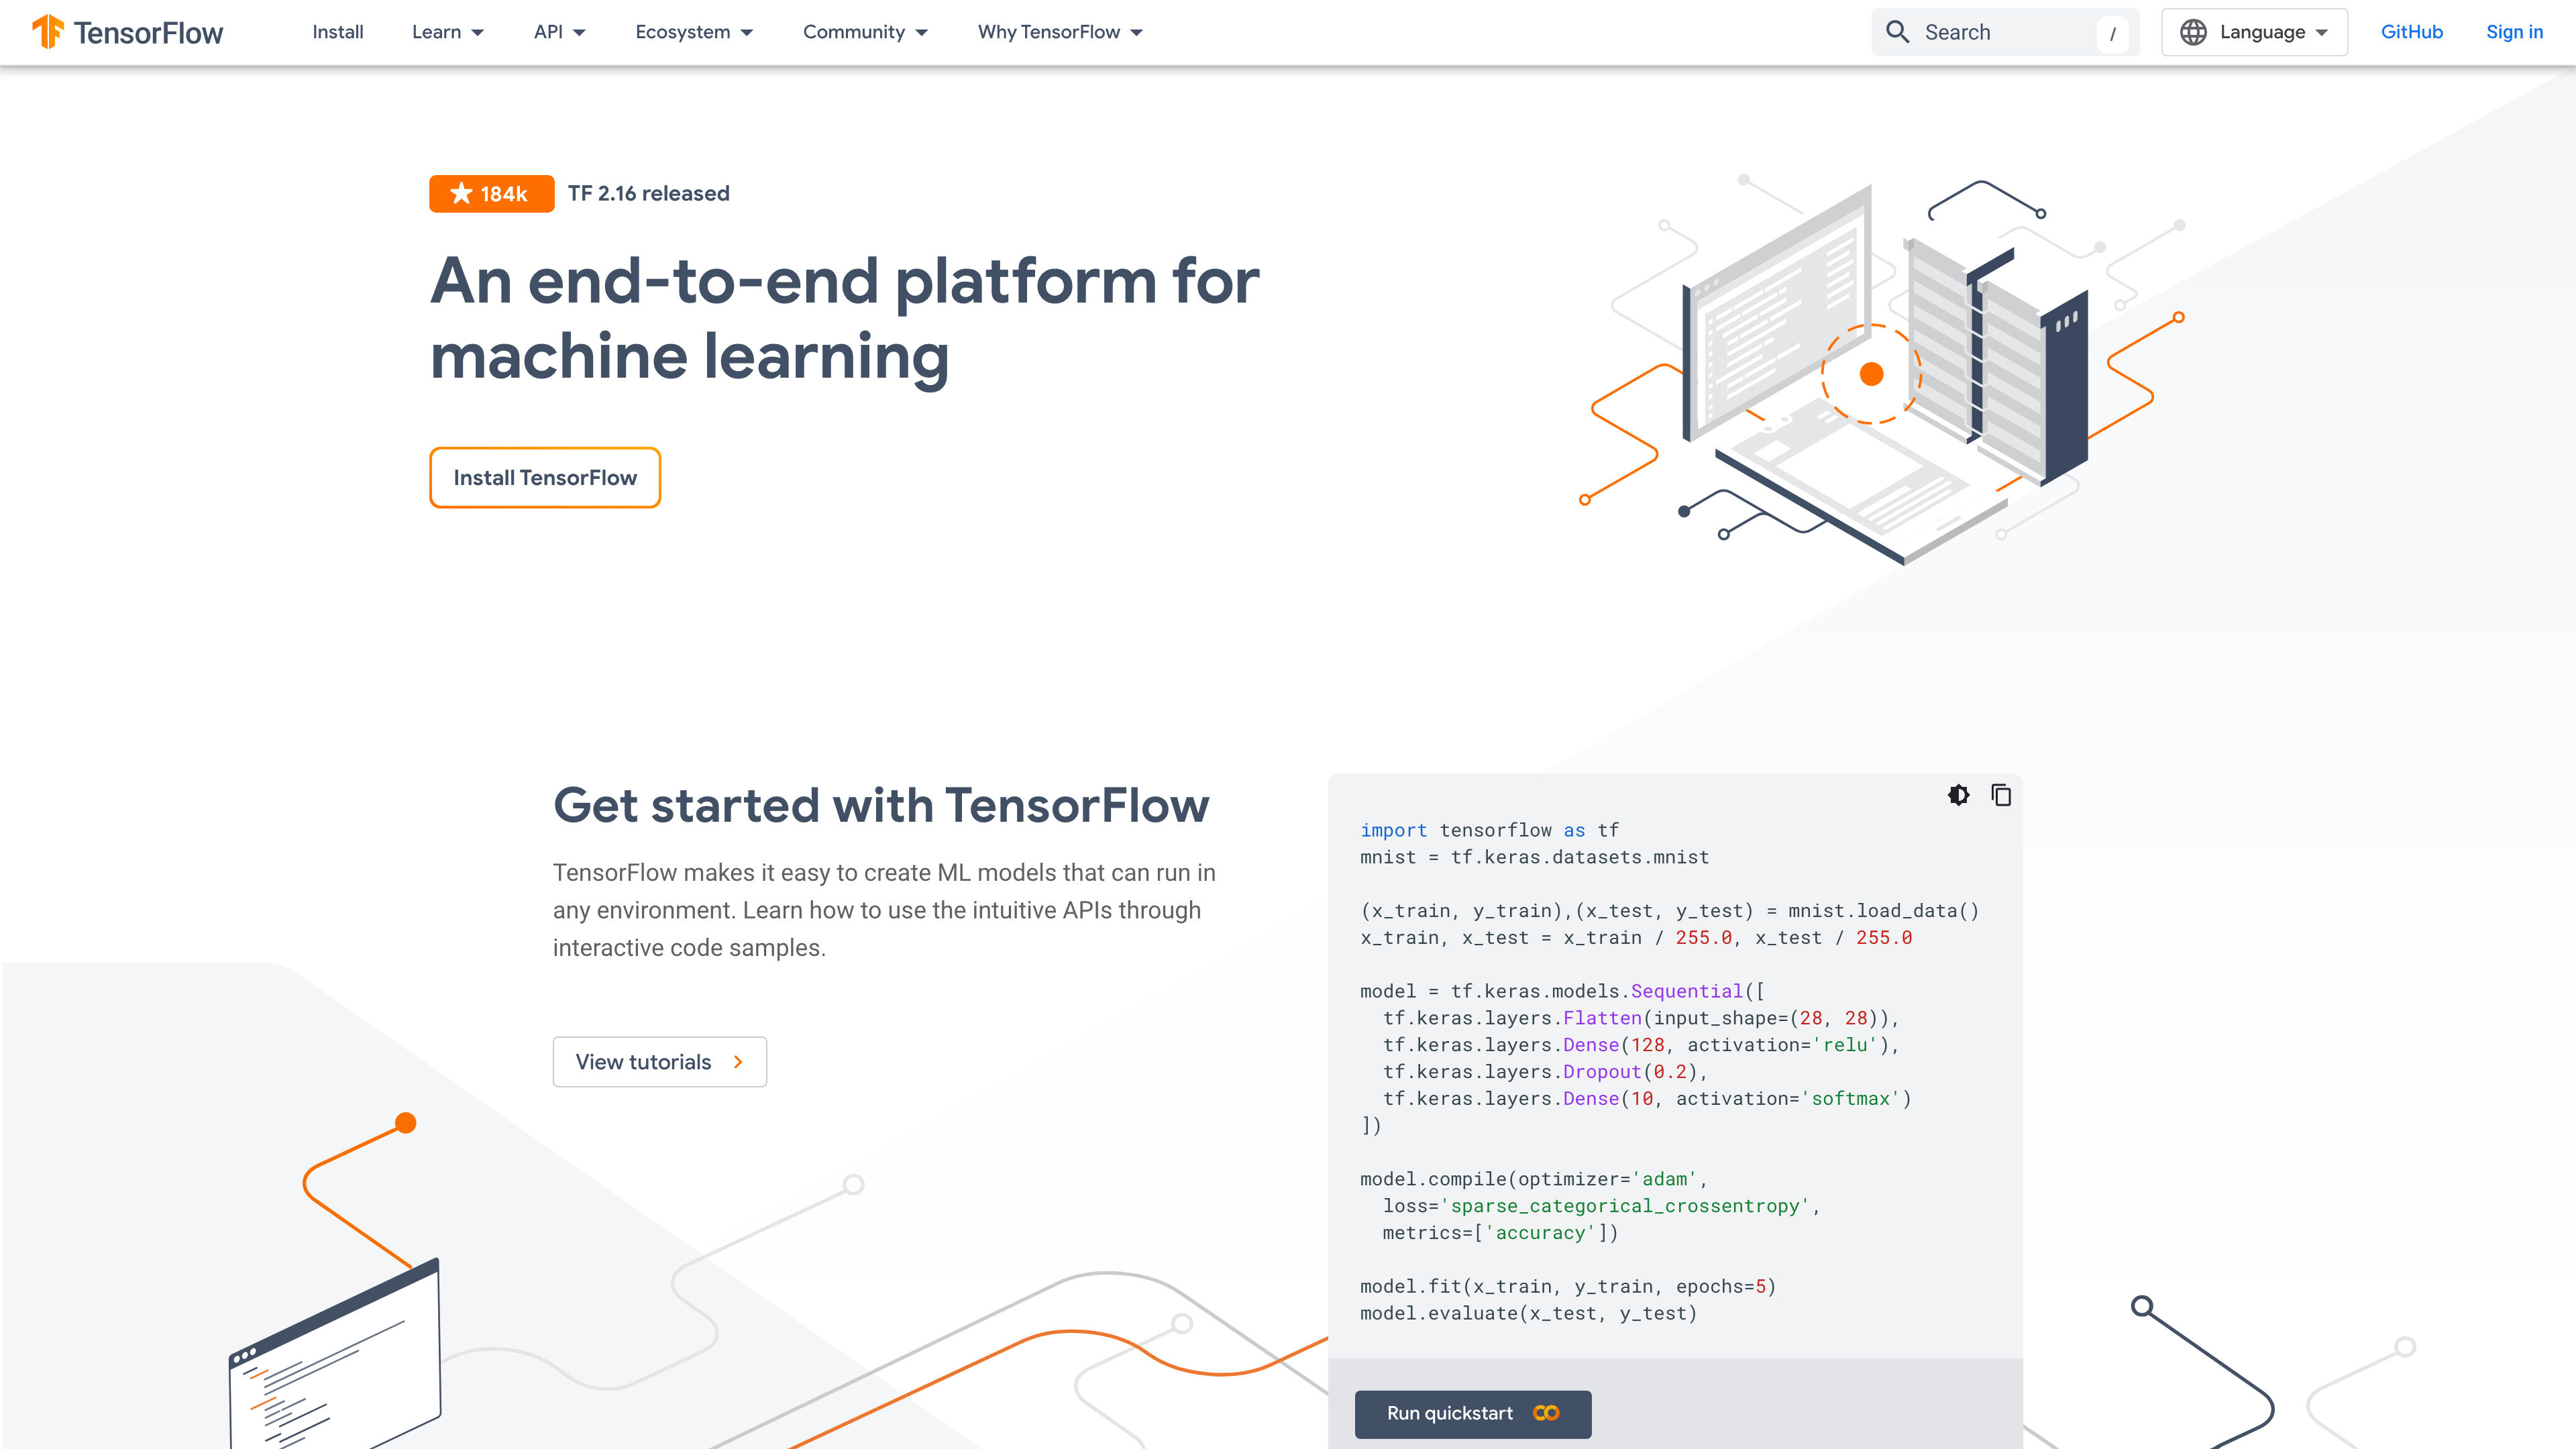The height and width of the screenshot is (1449, 2576).
Task: Click the settings gear icon in code block
Action: 1959,794
